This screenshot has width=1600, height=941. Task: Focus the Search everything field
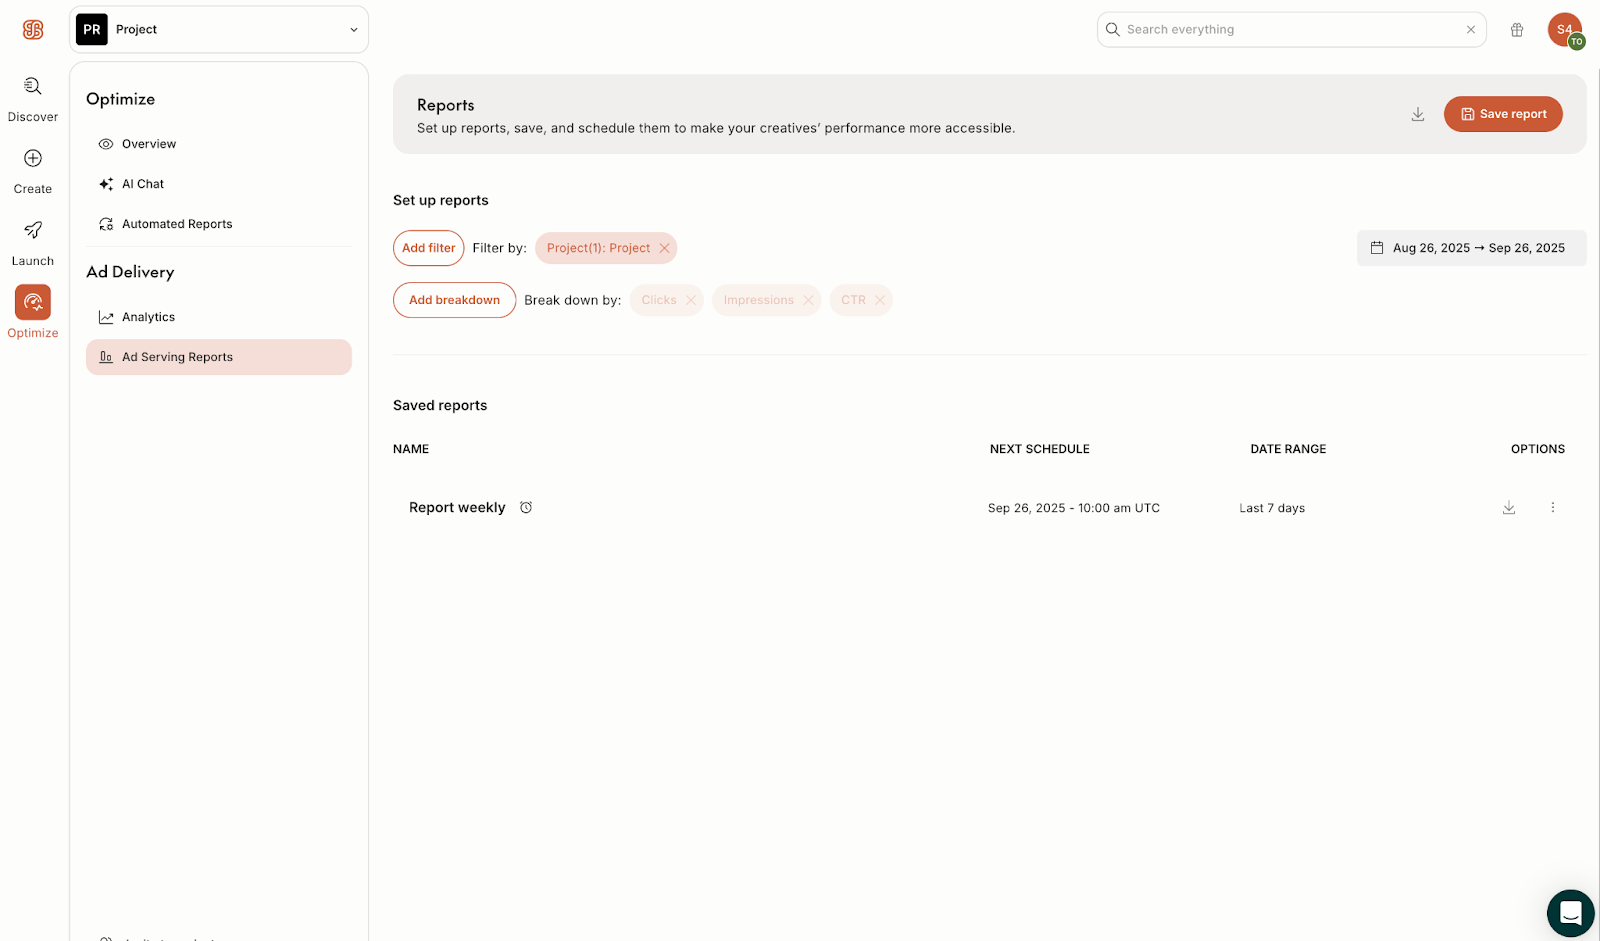(x=1290, y=30)
